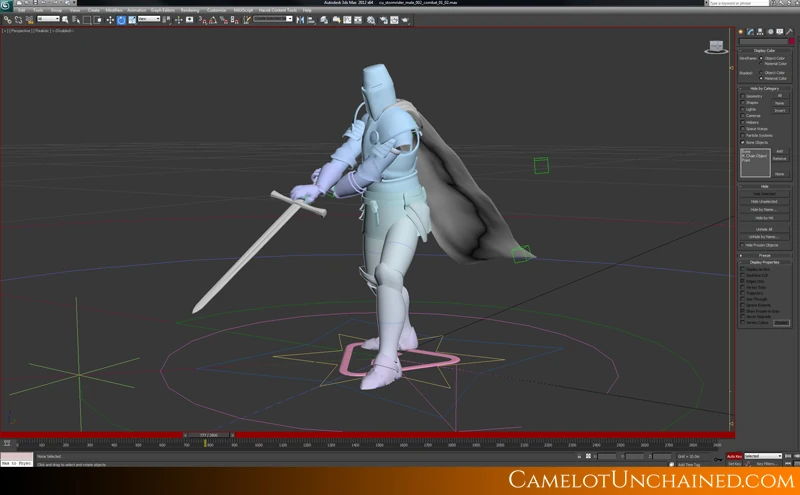Expand the Freeze rollout
Viewport: 800px width, 495px height.
click(764, 256)
